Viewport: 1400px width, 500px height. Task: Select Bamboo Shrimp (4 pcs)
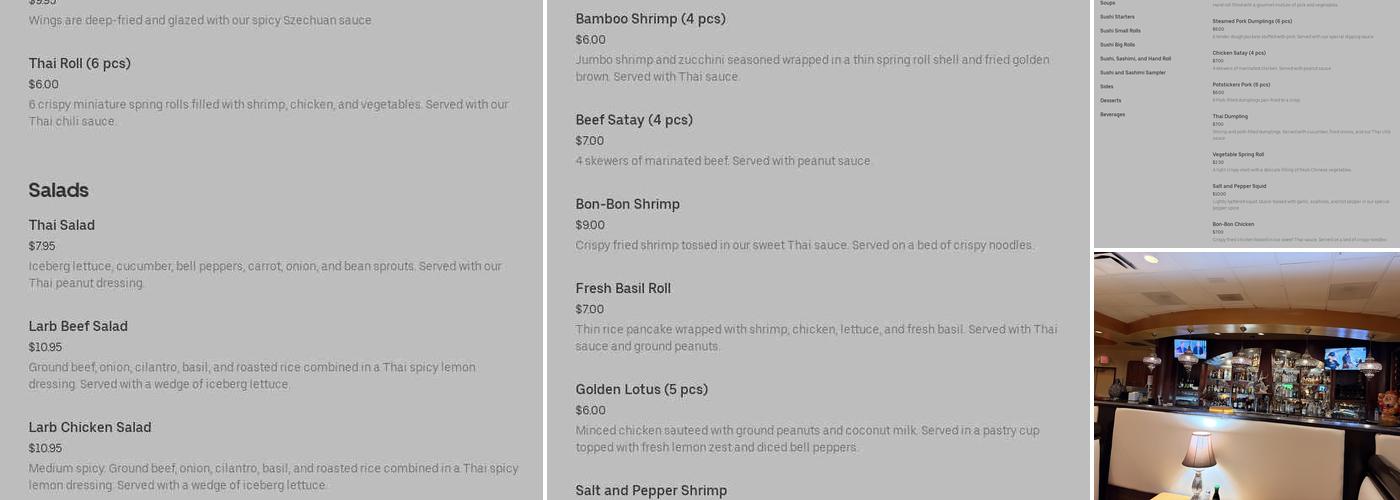(650, 19)
